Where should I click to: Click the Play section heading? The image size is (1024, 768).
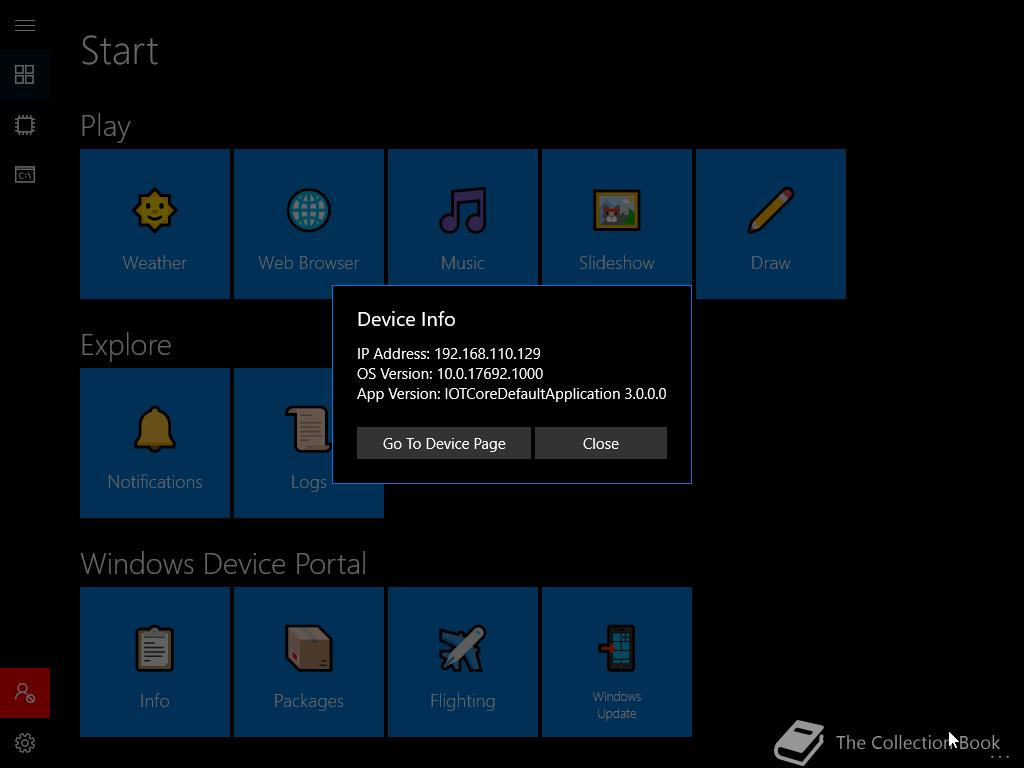(106, 126)
